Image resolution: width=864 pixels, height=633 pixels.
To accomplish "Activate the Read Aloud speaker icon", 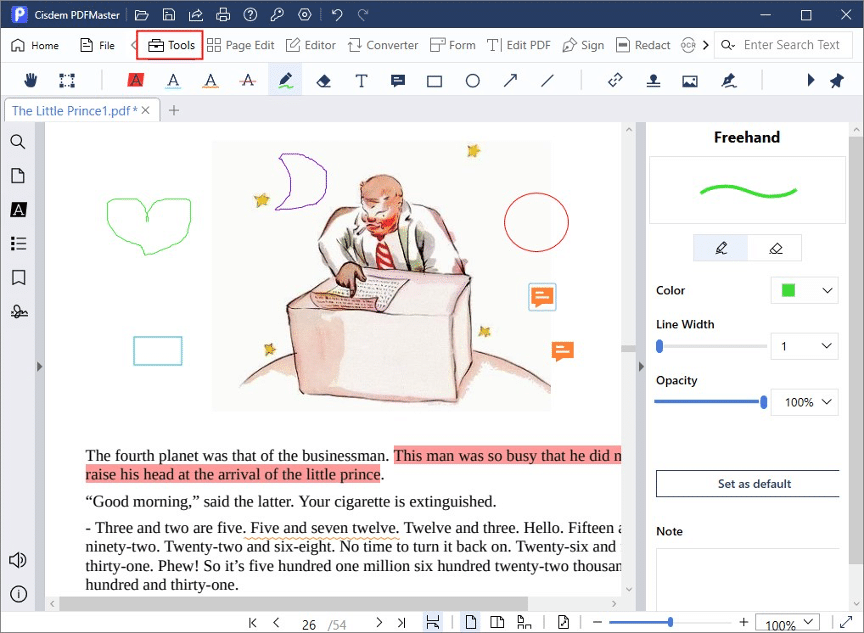I will (17, 560).
